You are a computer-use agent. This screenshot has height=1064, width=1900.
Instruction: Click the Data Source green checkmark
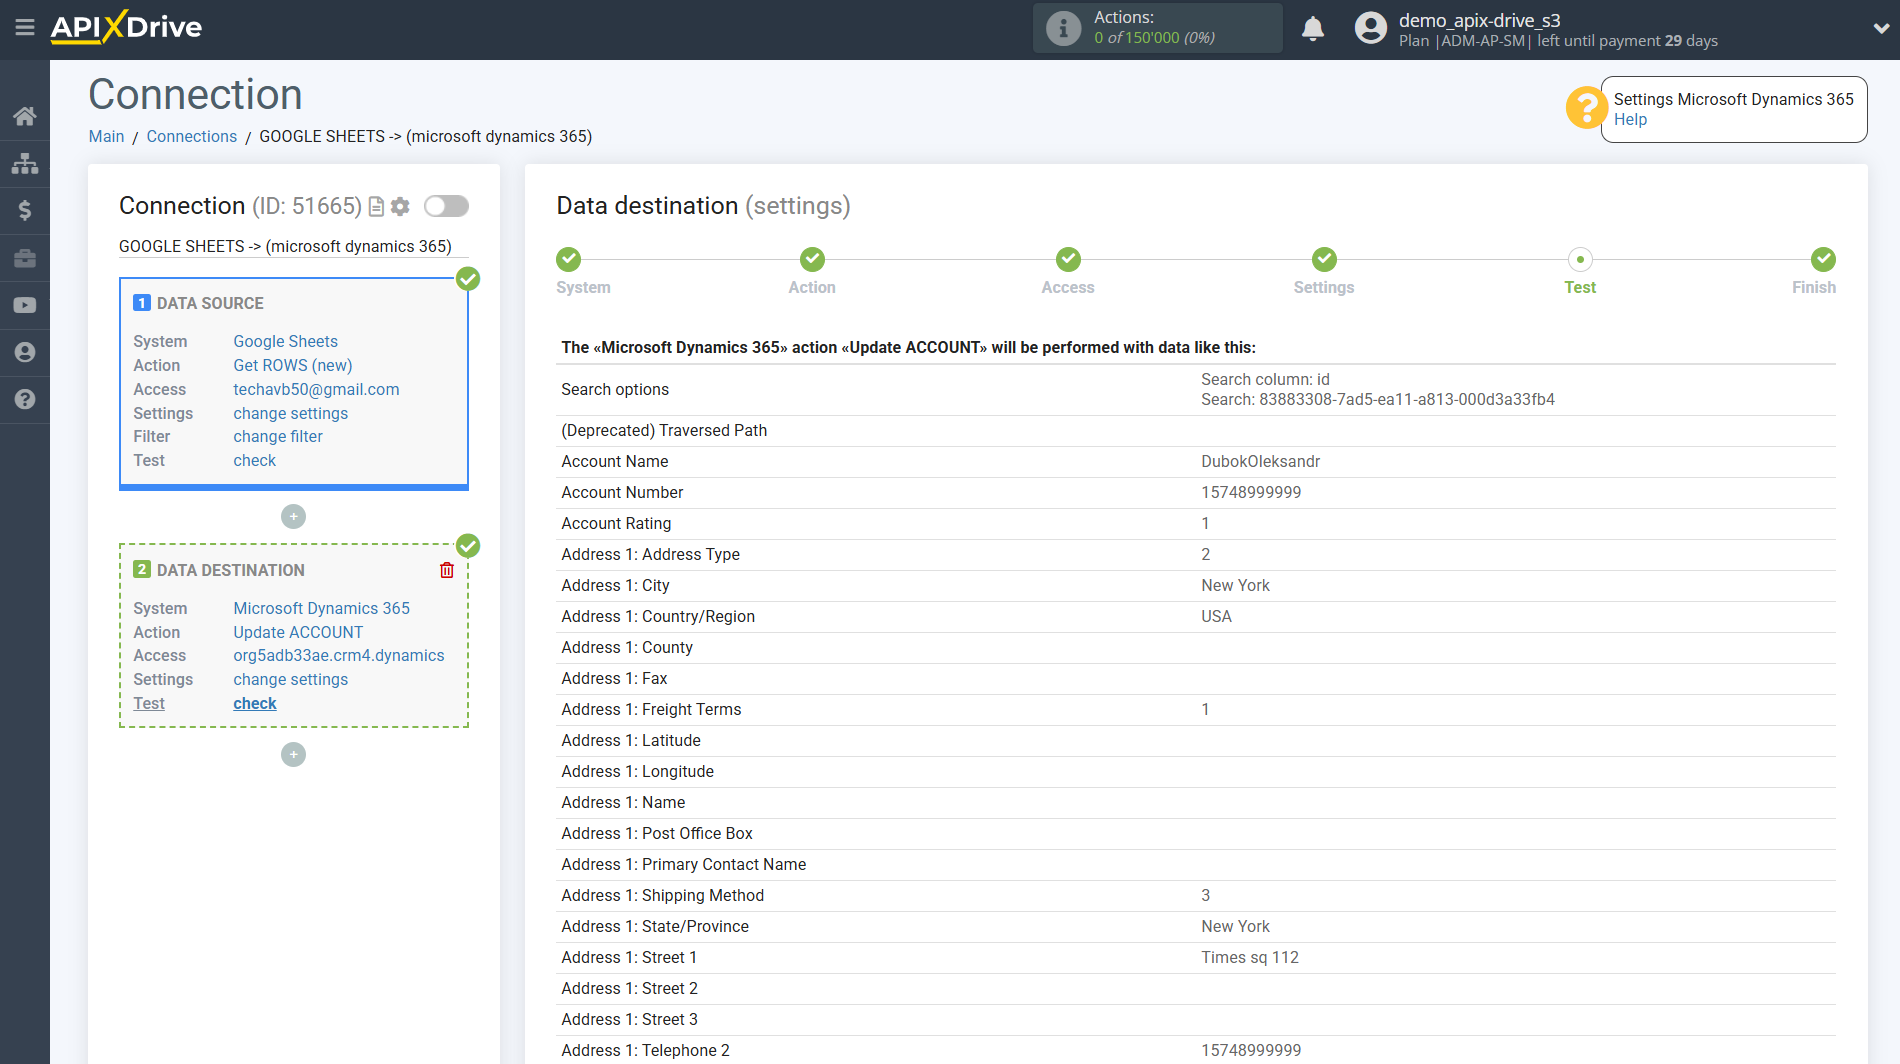(468, 279)
